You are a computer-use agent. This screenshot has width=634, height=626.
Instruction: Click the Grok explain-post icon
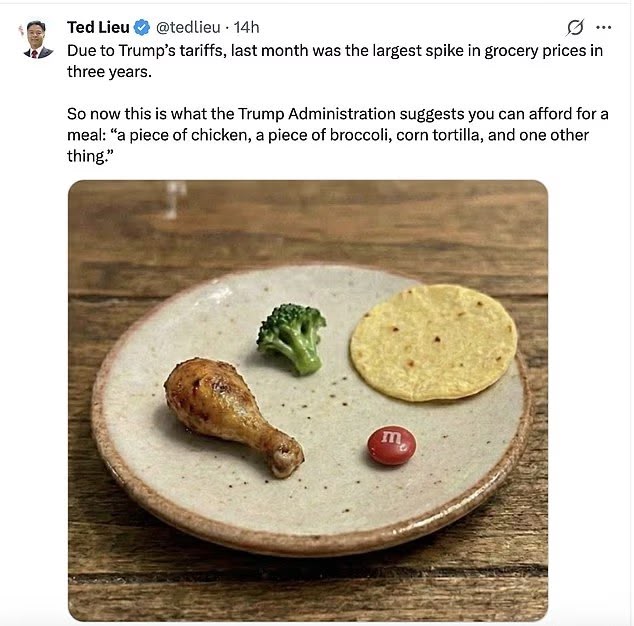coord(575,27)
